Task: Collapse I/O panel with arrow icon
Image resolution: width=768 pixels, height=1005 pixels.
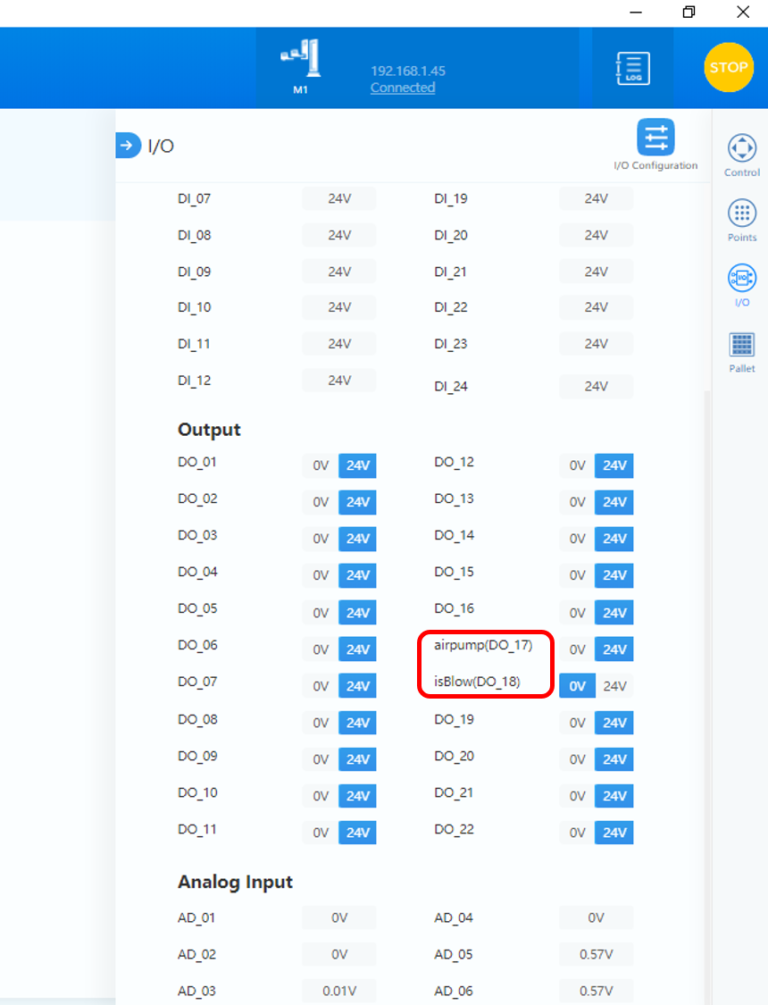Action: coord(128,146)
